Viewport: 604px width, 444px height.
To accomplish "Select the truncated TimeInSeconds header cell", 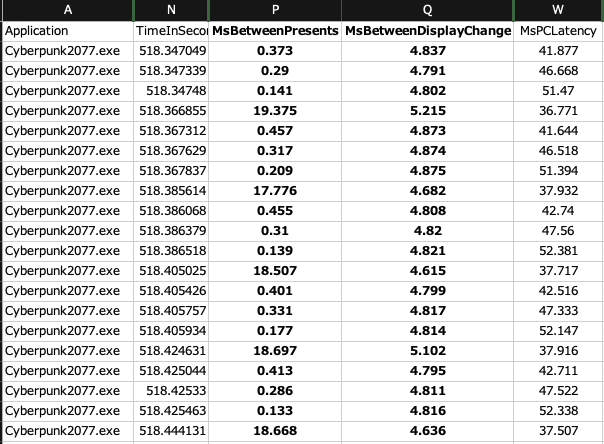I will [171, 32].
